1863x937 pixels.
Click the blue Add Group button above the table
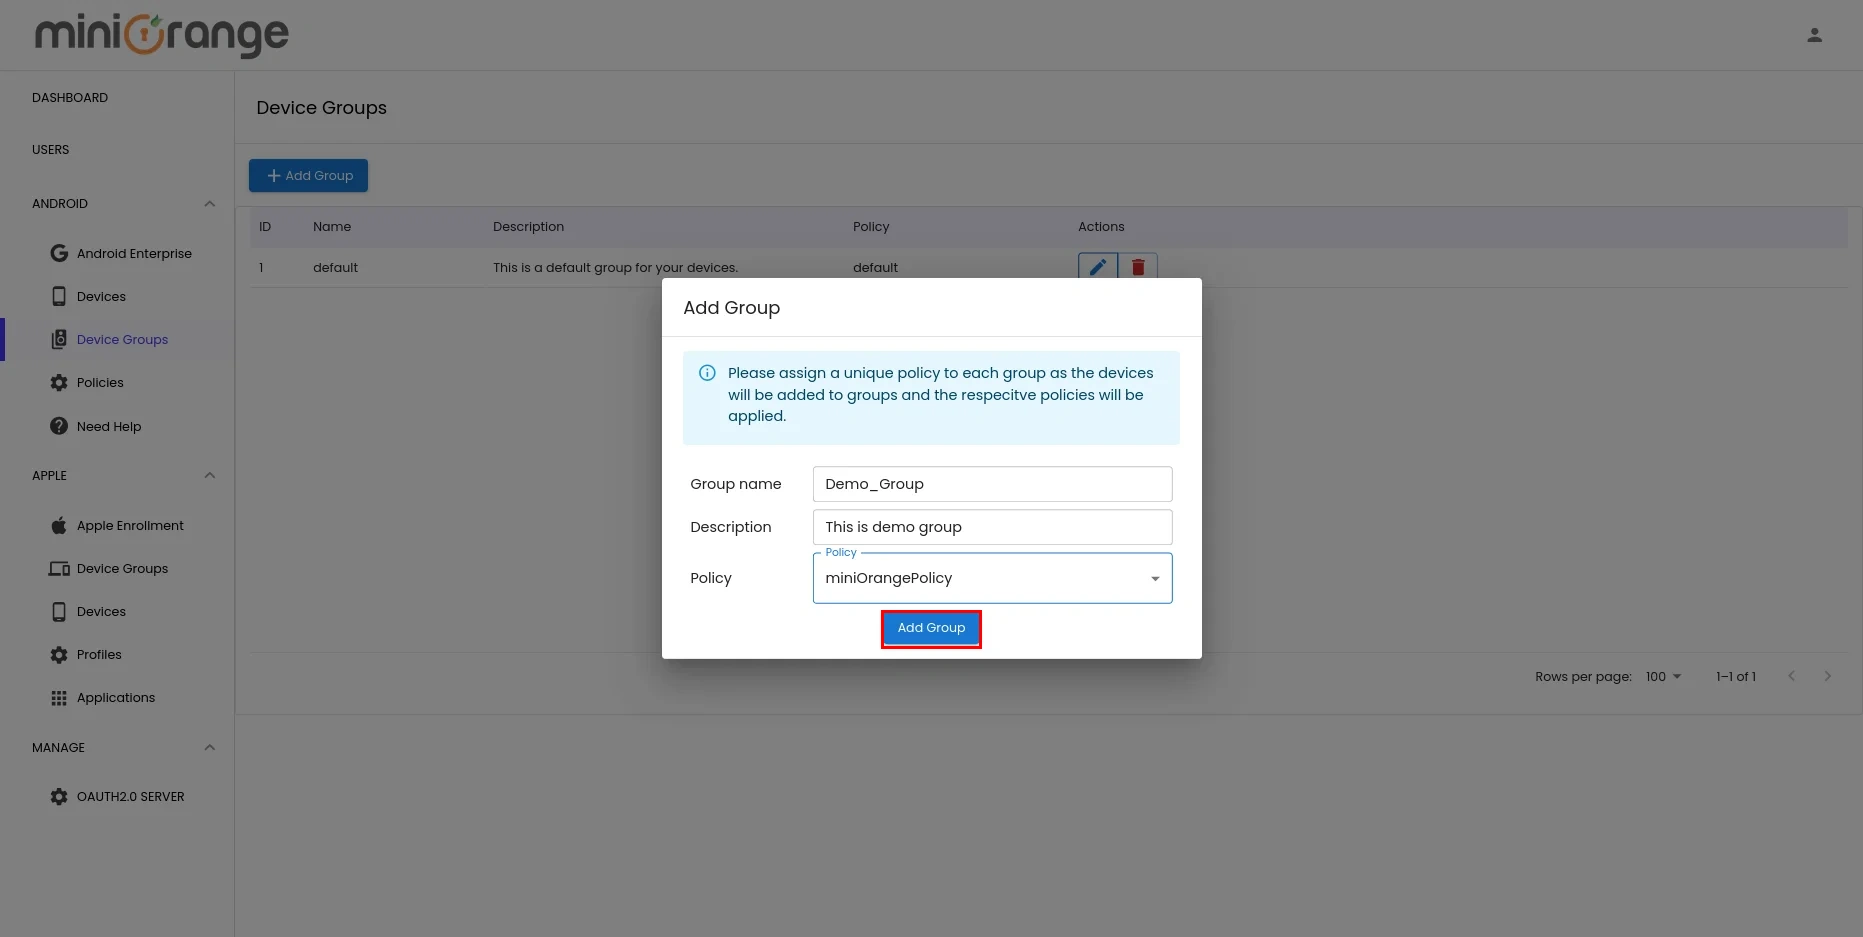click(308, 175)
